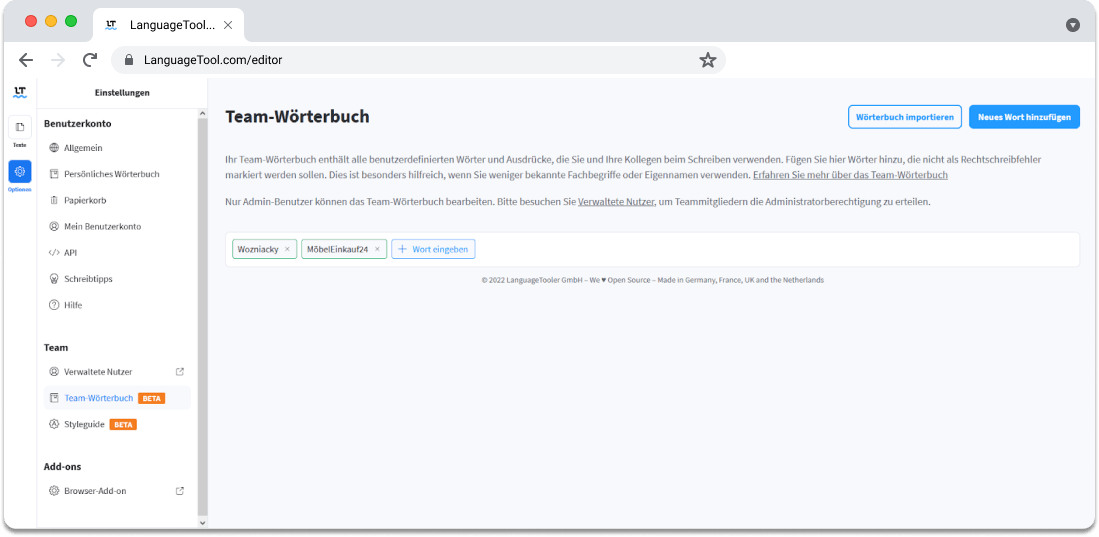Image resolution: width=1099 pixels, height=537 pixels.
Task: Click the Wozniacky word chip
Action: point(264,249)
